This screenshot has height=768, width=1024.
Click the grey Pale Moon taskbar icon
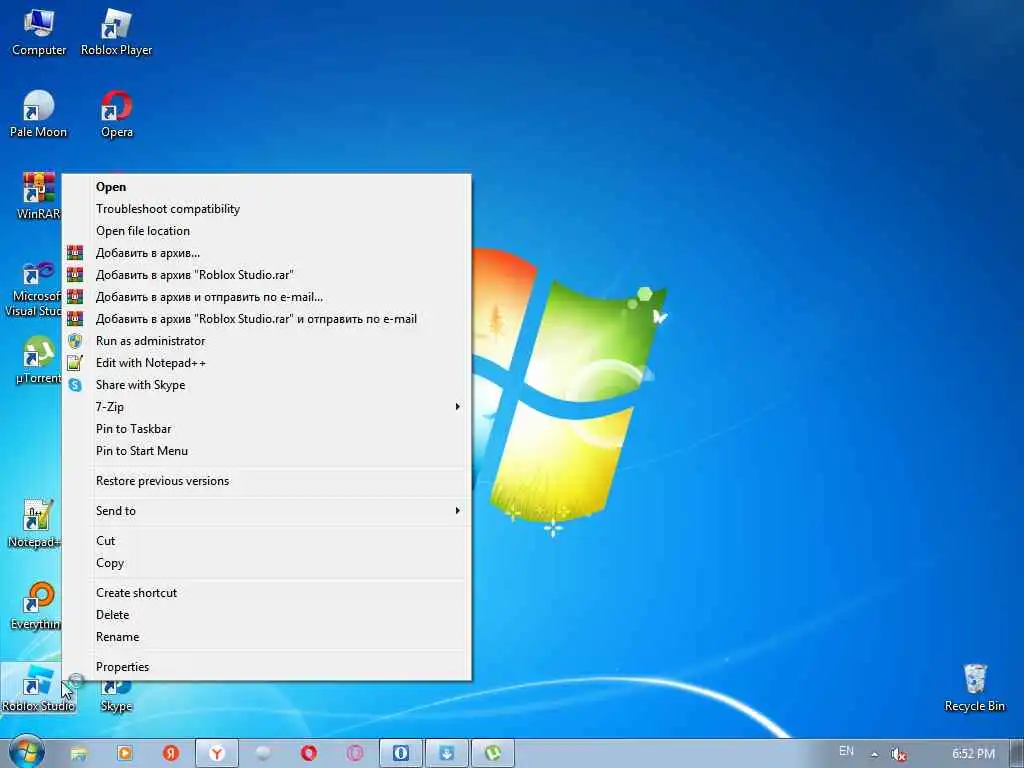[263, 754]
